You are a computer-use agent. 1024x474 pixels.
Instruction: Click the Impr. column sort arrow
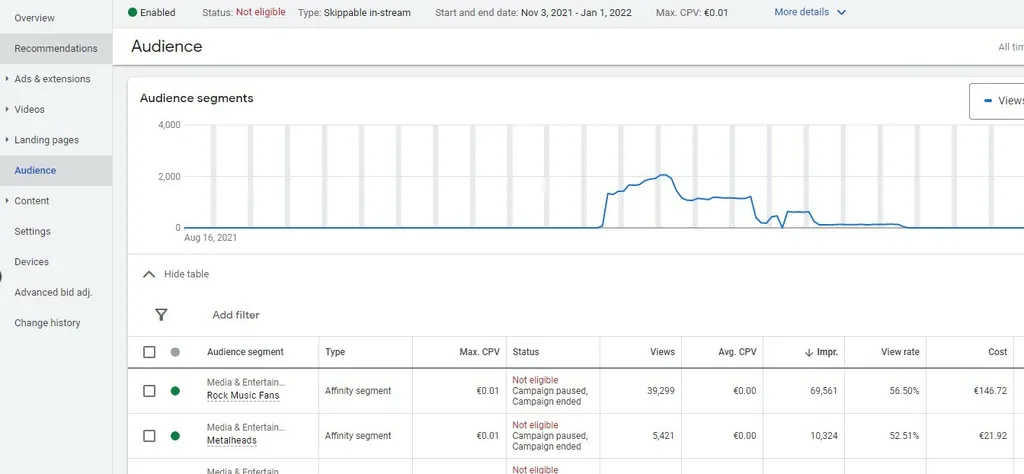pos(808,352)
